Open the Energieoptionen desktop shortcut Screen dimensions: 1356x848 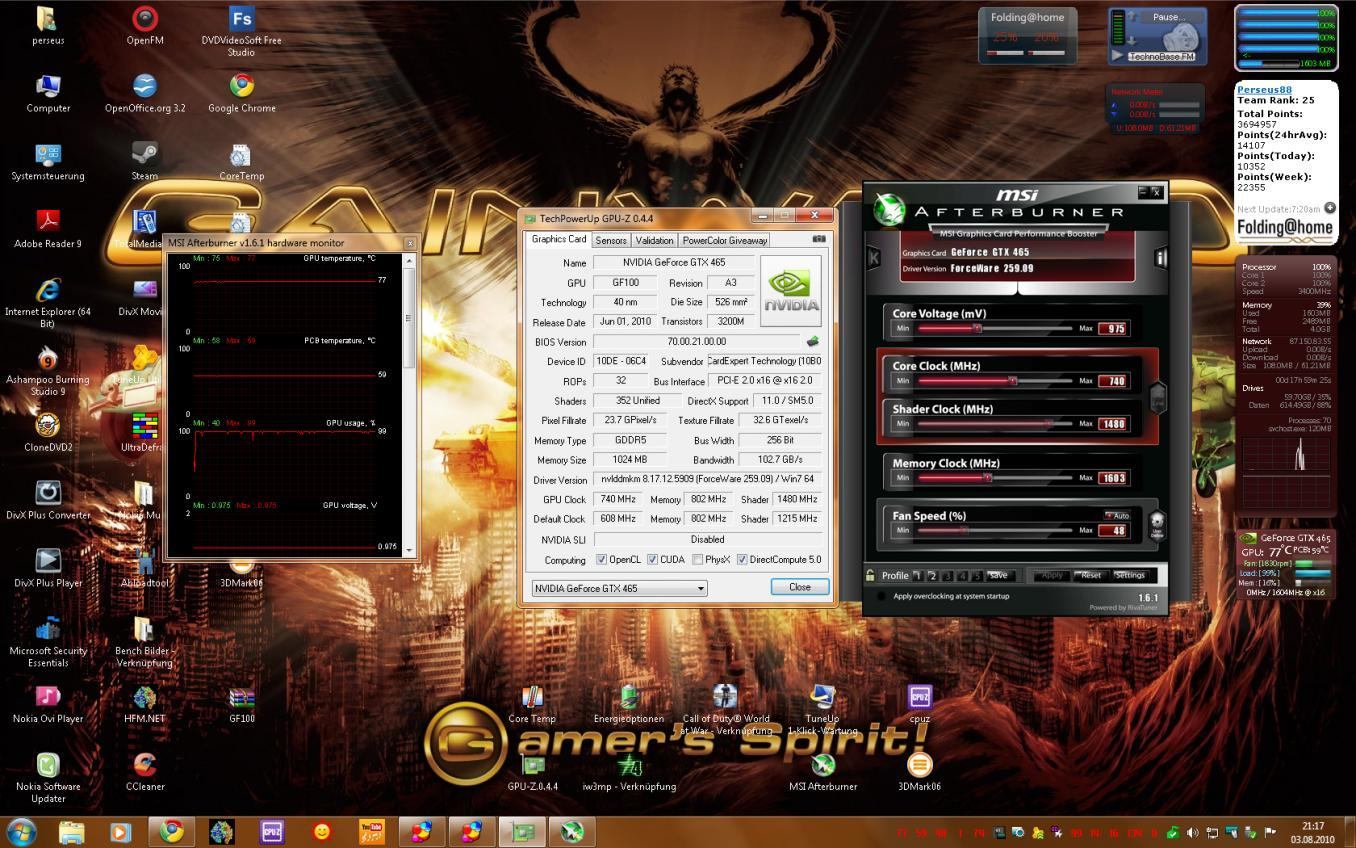[629, 703]
